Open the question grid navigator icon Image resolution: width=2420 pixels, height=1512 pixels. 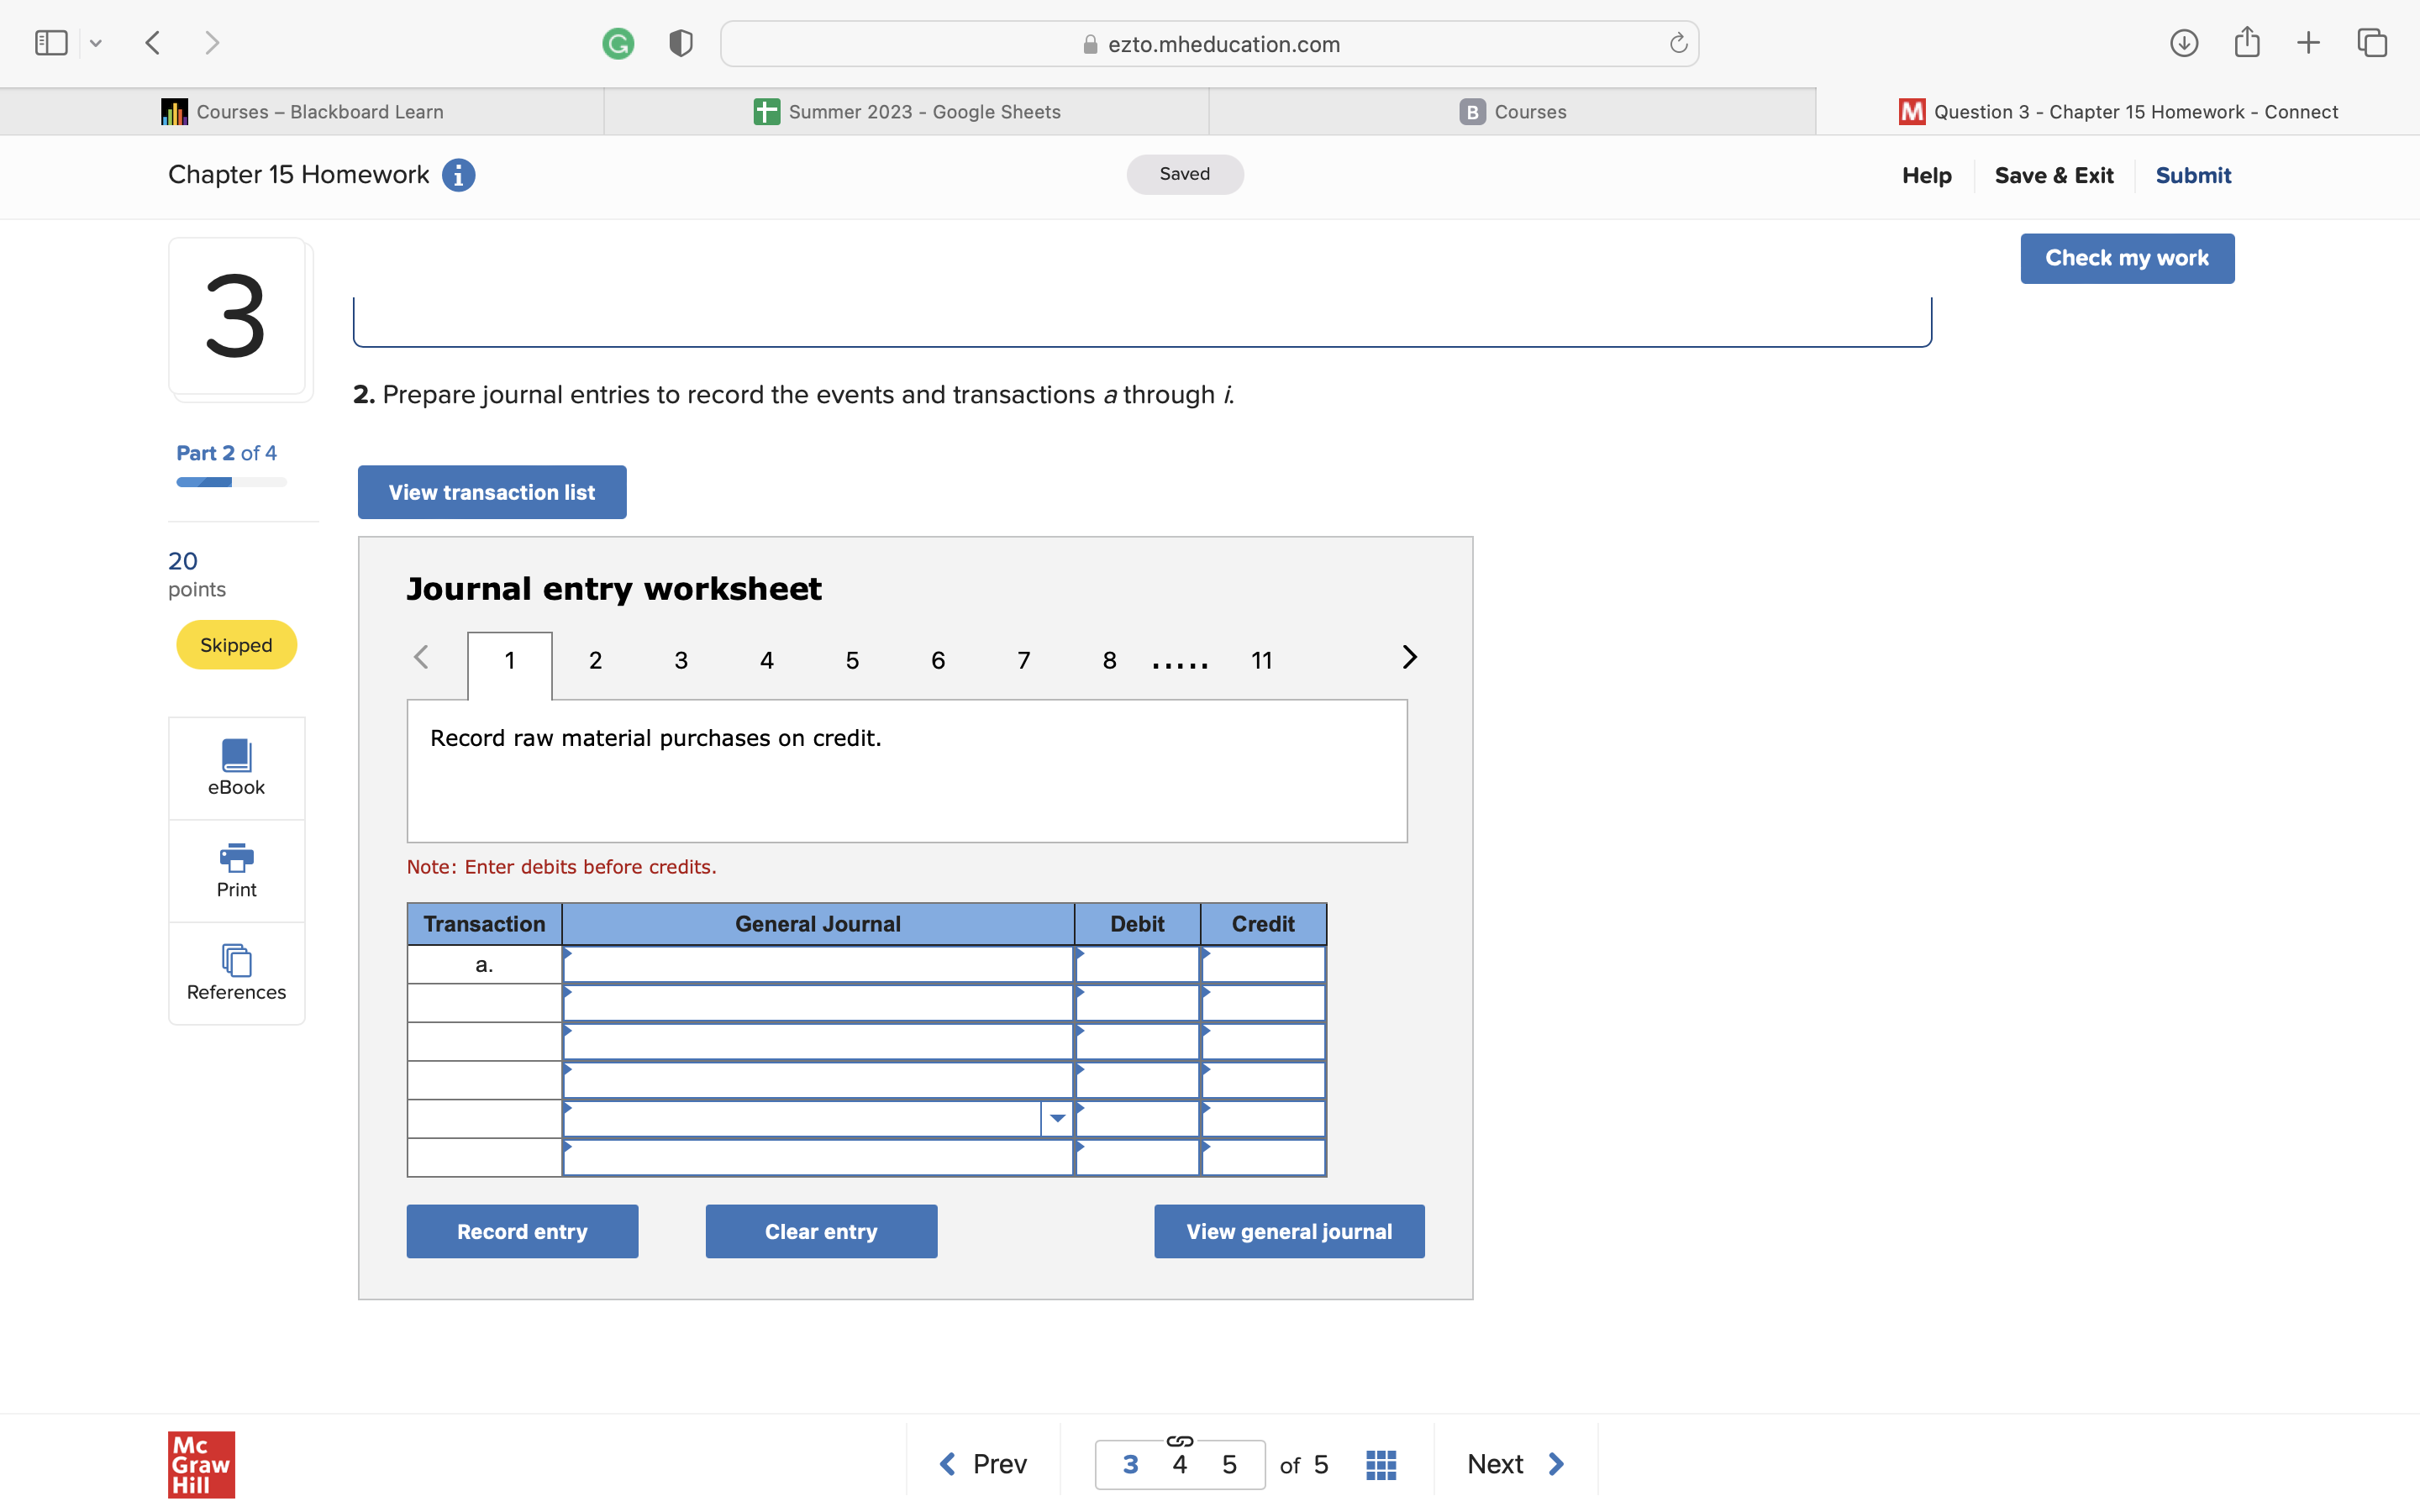point(1380,1465)
